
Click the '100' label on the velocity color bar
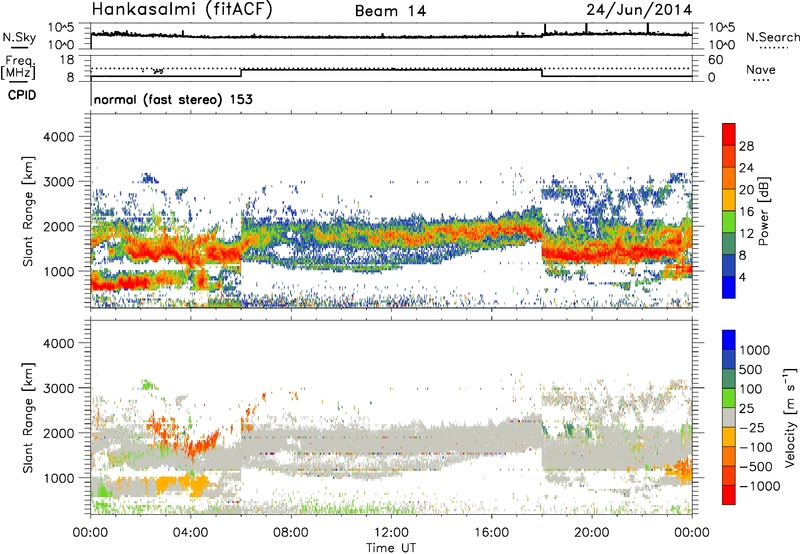point(750,389)
